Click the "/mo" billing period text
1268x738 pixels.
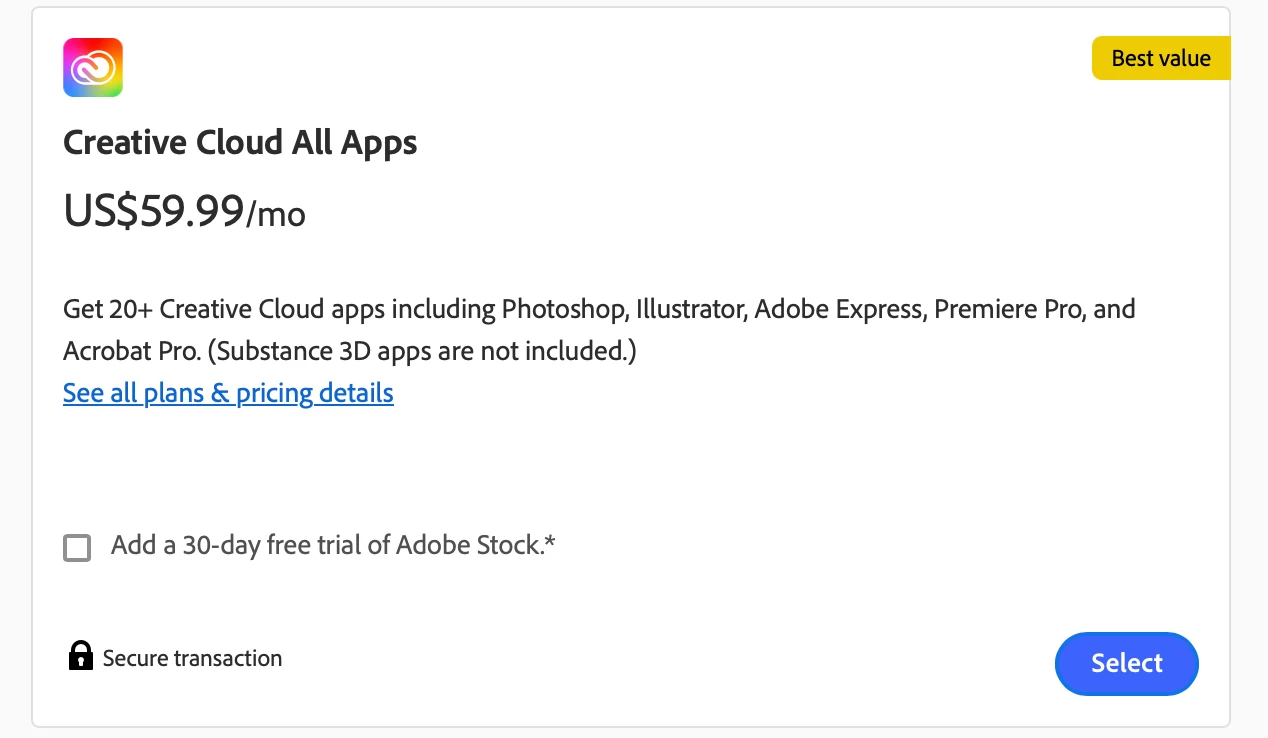(276, 214)
